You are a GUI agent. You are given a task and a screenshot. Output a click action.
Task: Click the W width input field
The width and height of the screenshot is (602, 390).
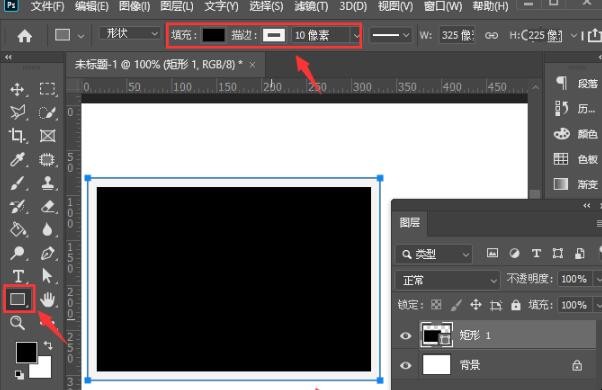coord(458,36)
